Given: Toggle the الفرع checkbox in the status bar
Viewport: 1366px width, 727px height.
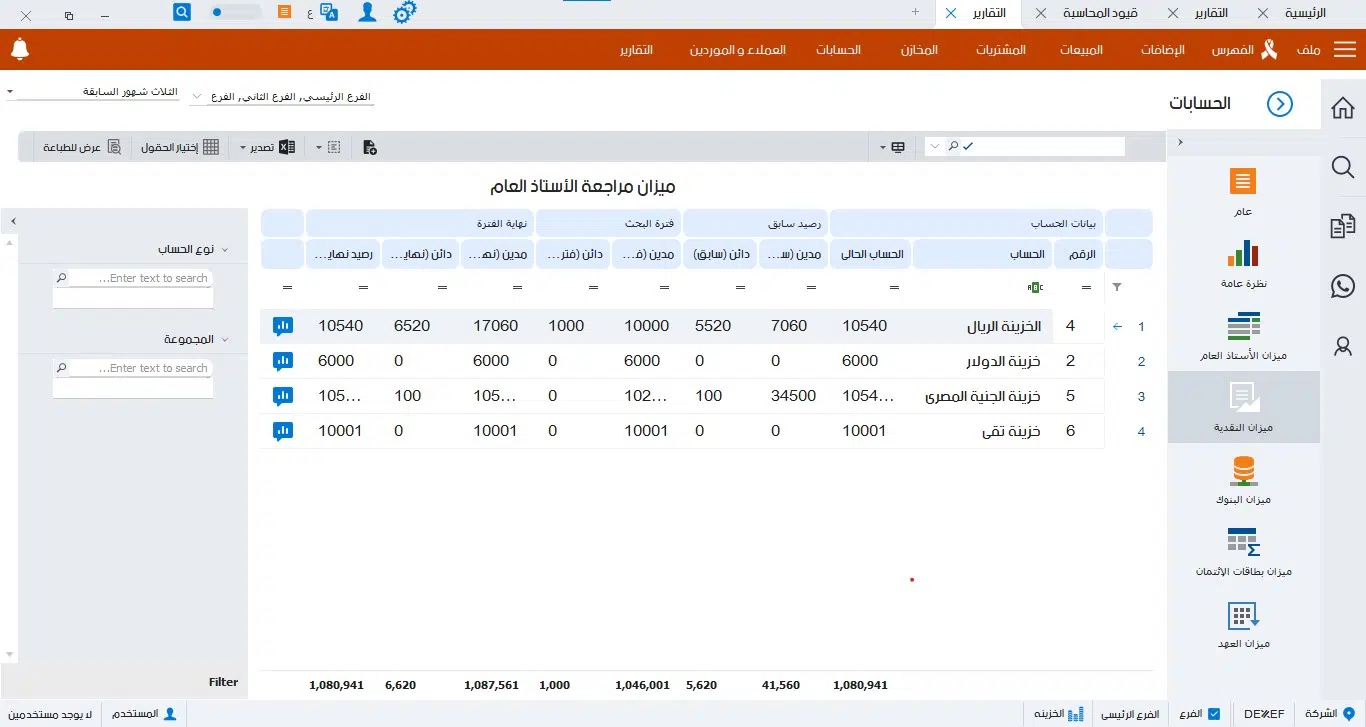Looking at the screenshot, I should (1213, 714).
